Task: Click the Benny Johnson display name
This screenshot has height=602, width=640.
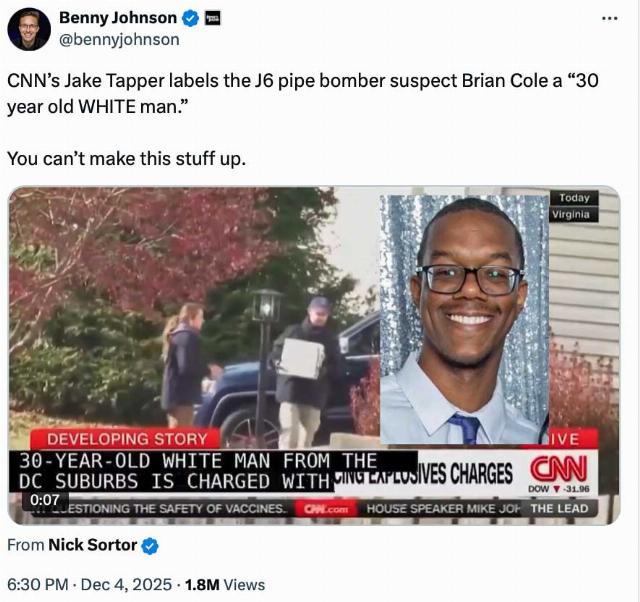Action: pyautogui.click(x=118, y=18)
